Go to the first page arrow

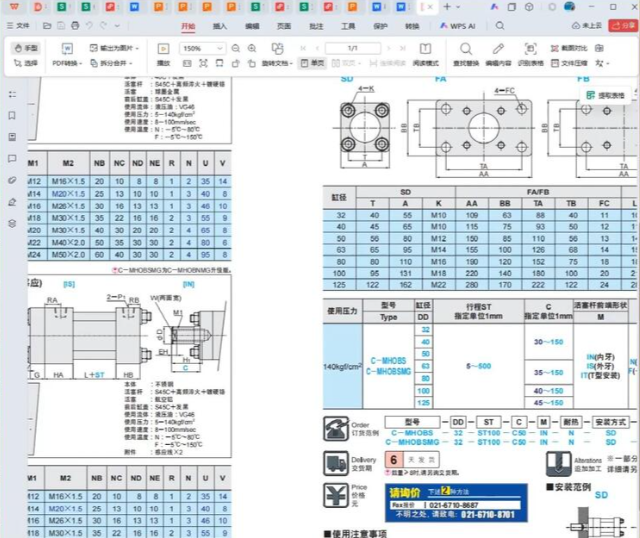click(303, 48)
